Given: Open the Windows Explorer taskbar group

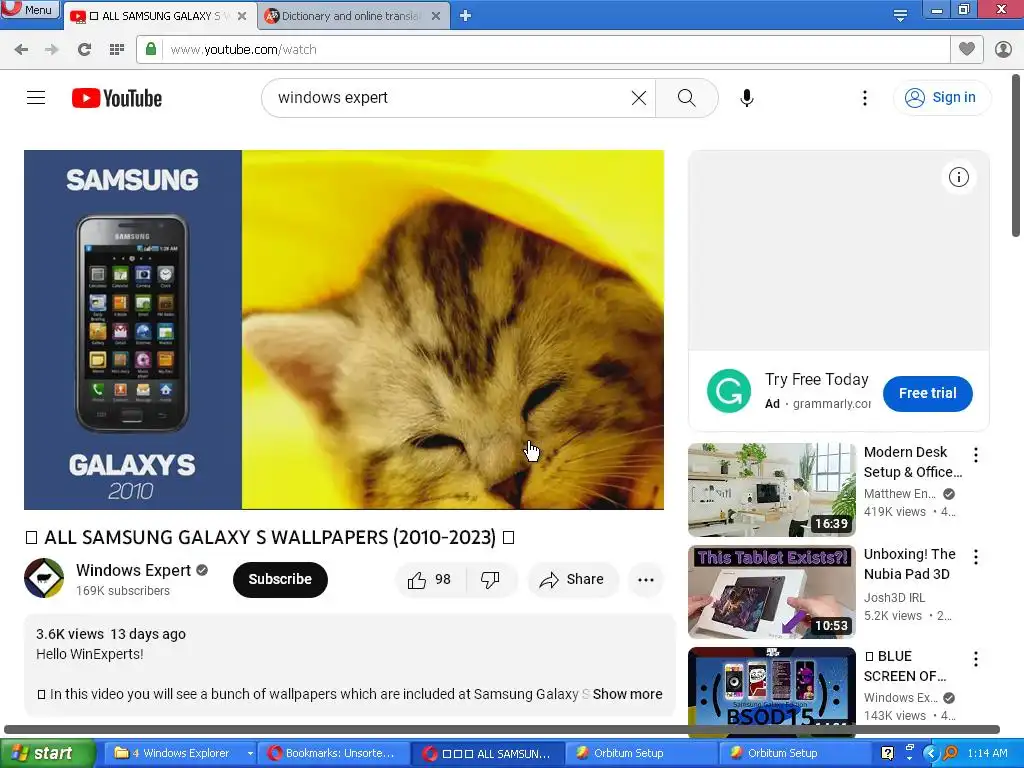Looking at the screenshot, I should tap(182, 754).
